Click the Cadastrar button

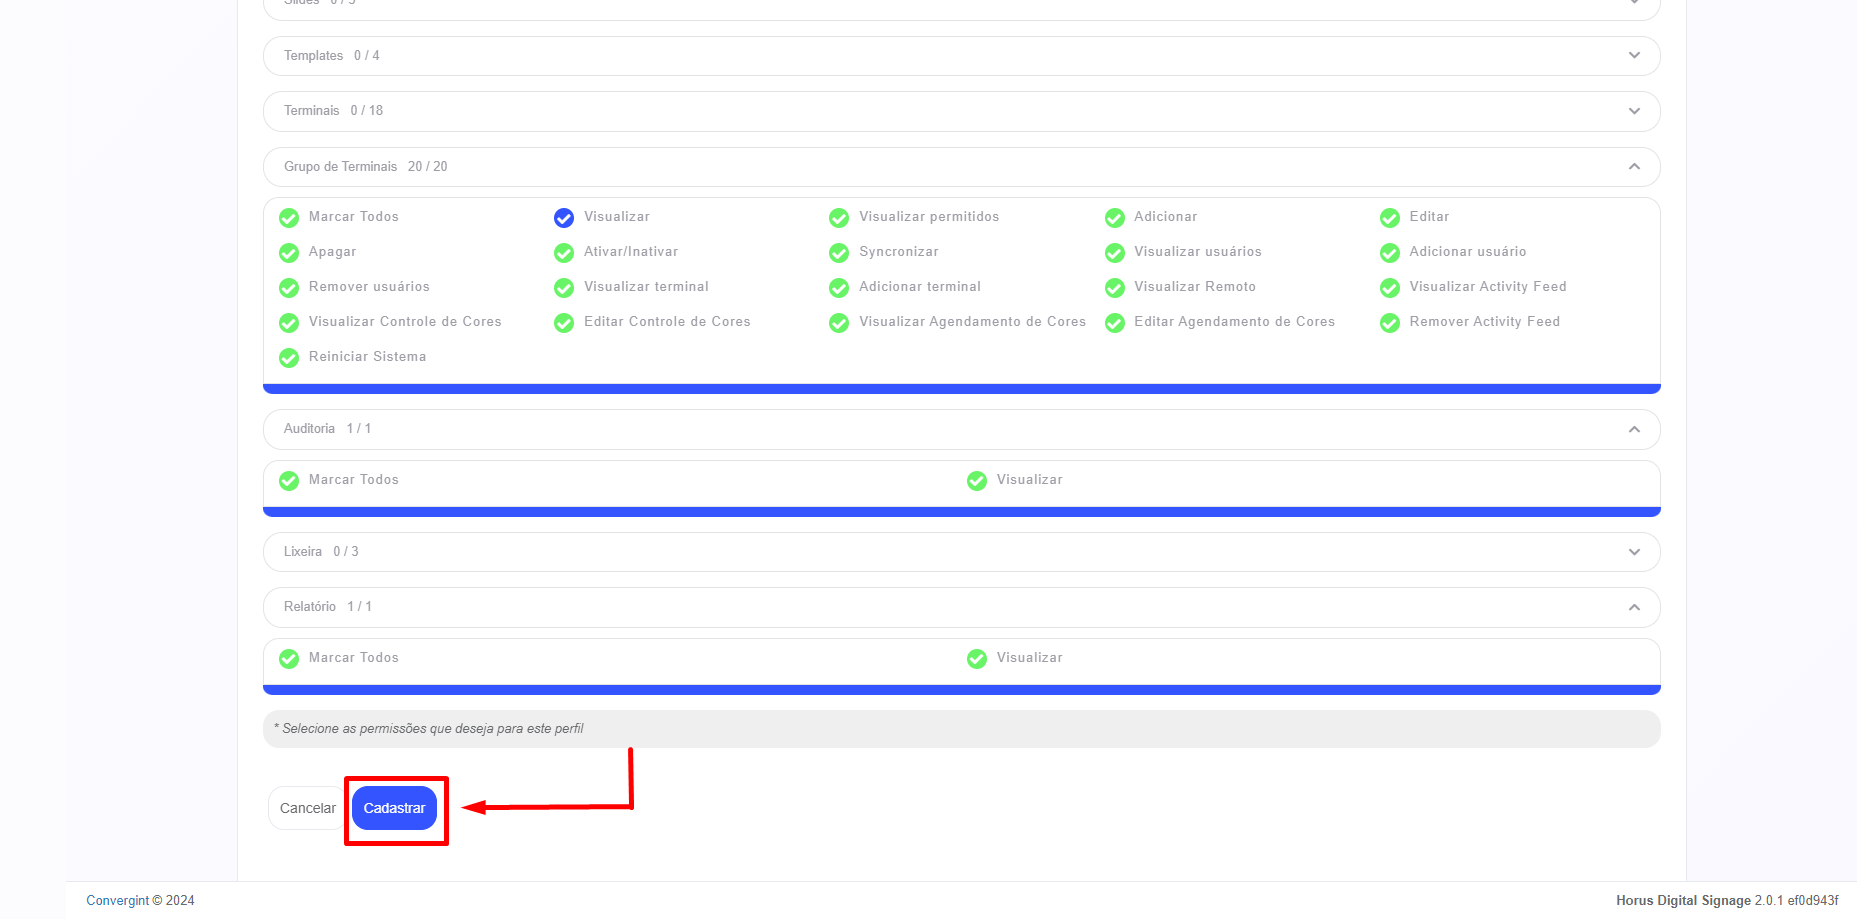pos(394,808)
